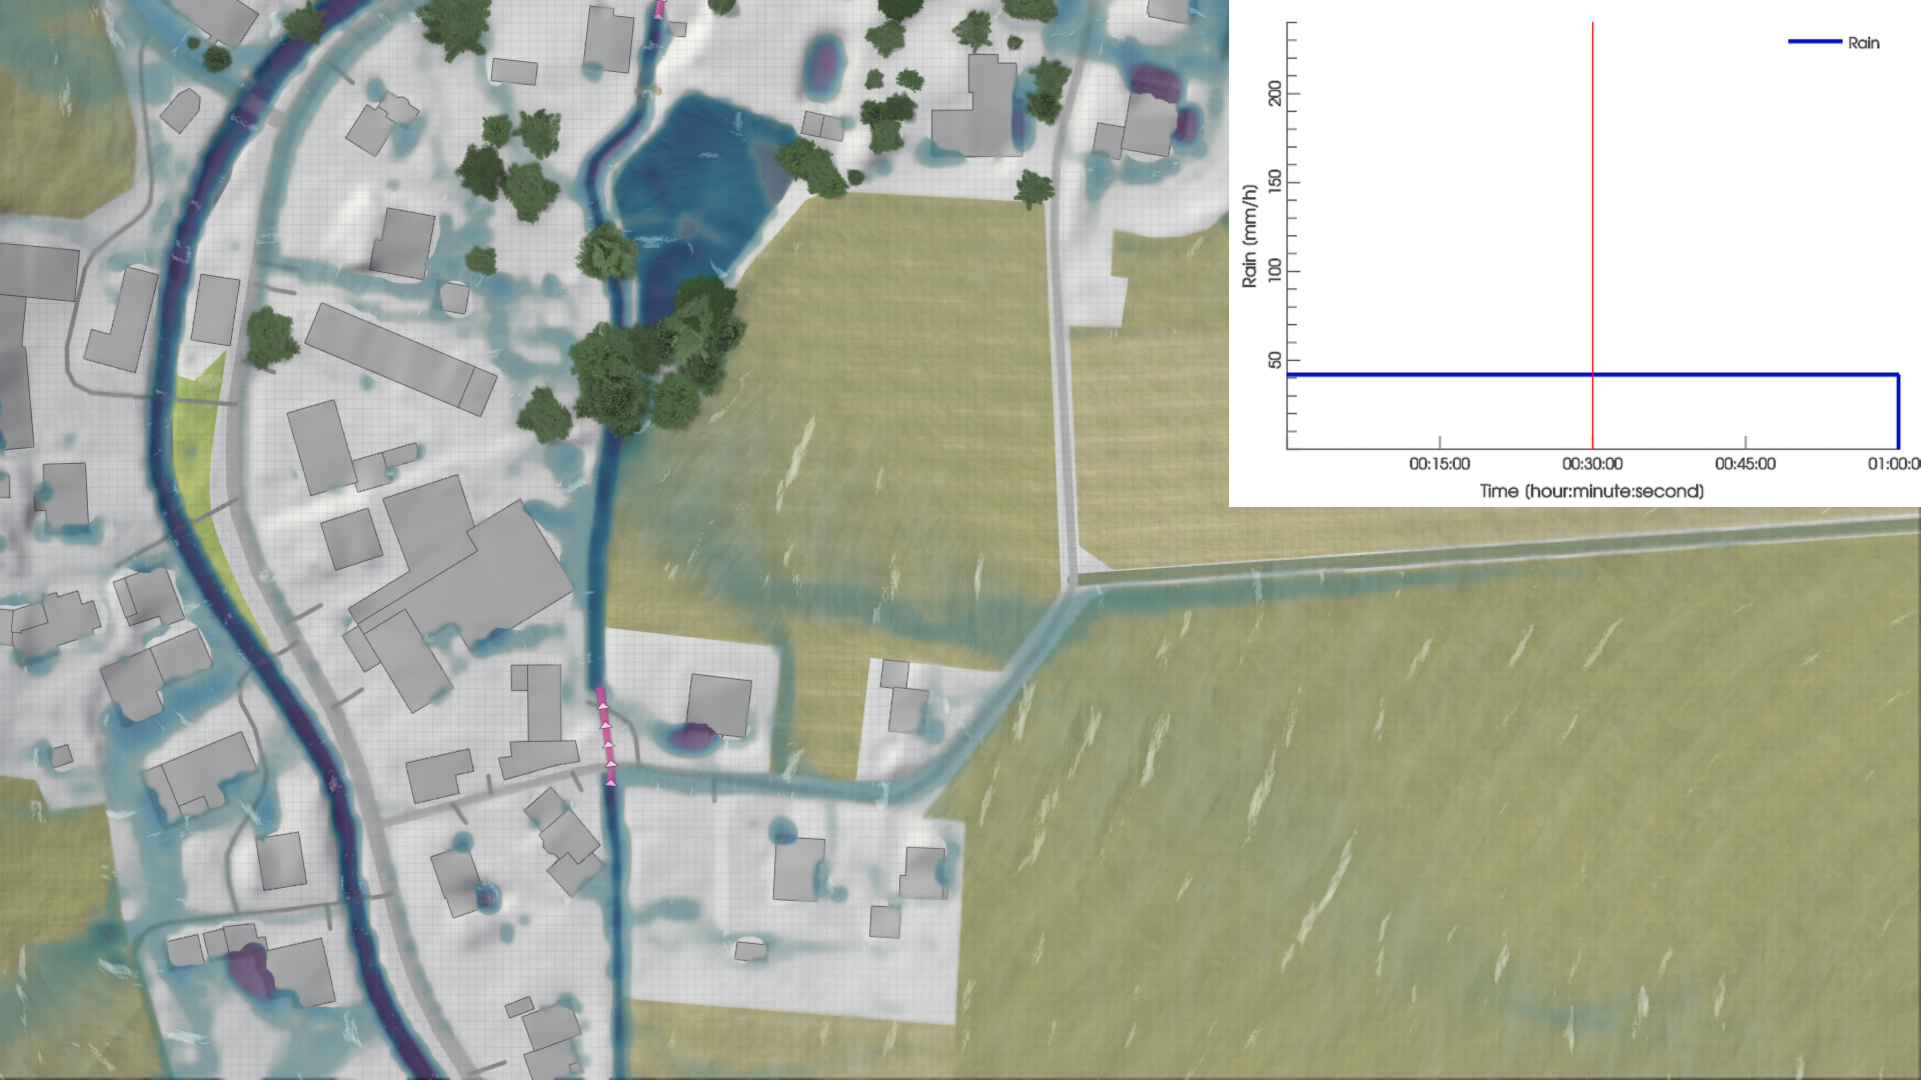Click the 'Time (hour:minute:second)' axis title
1921x1080 pixels.
coord(1592,491)
